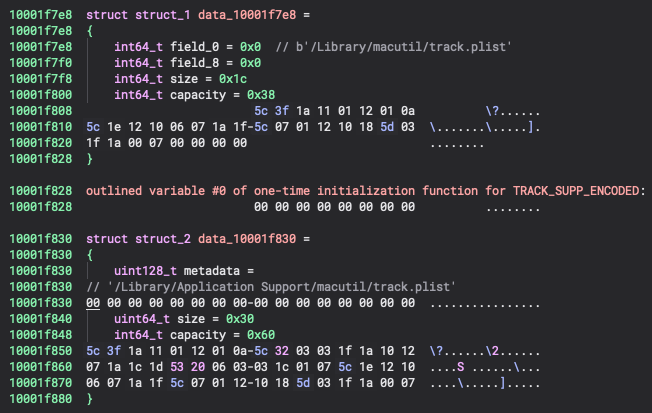Image resolution: width=652 pixels, height=413 pixels.
Task: Click address 10001f808 in the gutter
Action: coord(39,111)
